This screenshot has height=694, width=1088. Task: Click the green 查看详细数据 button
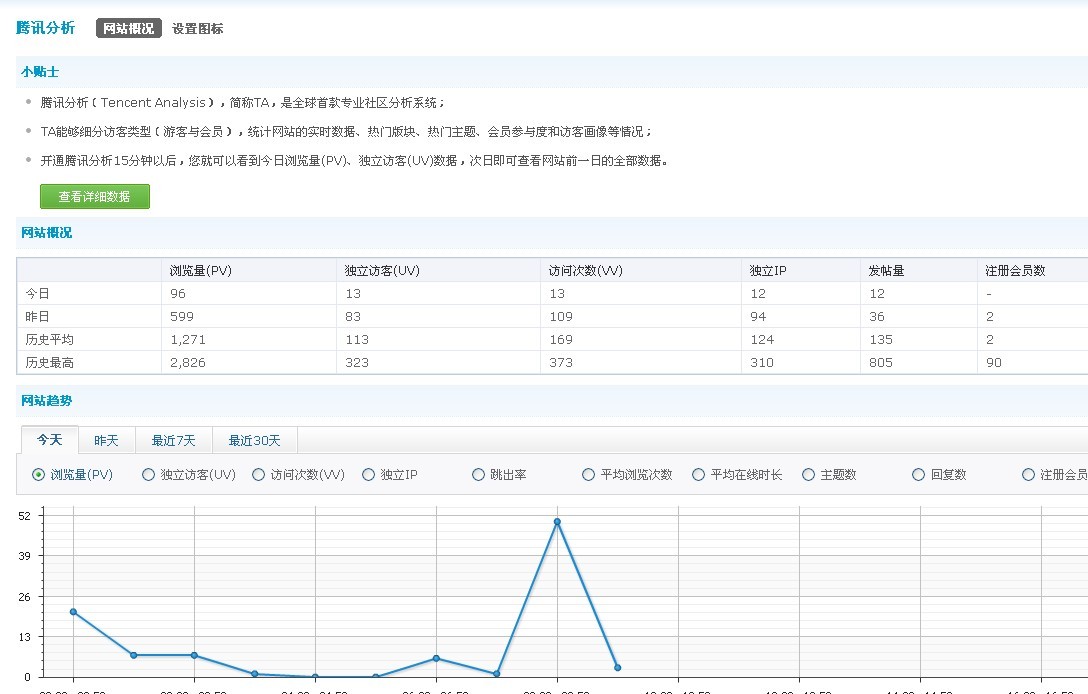tap(95, 196)
